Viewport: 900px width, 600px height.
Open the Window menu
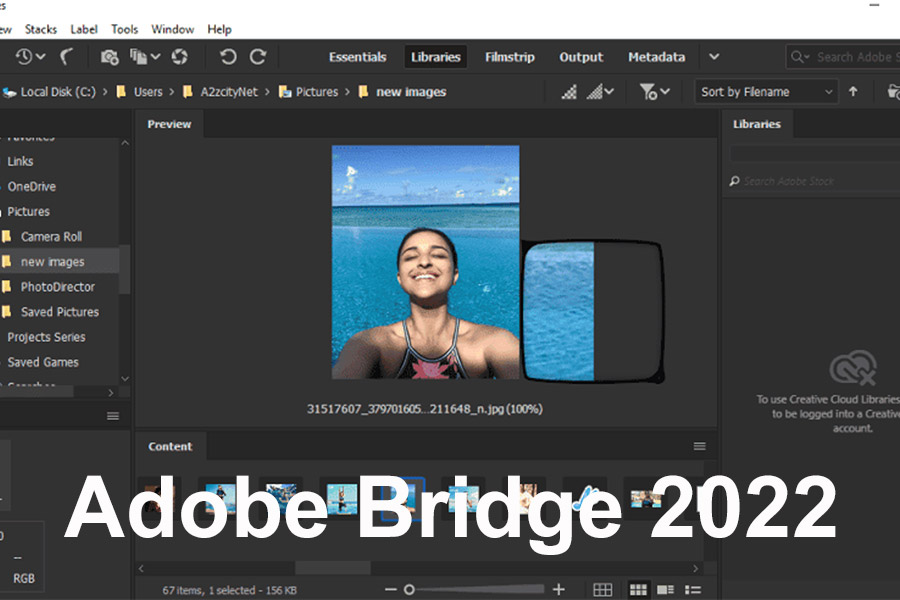point(172,29)
